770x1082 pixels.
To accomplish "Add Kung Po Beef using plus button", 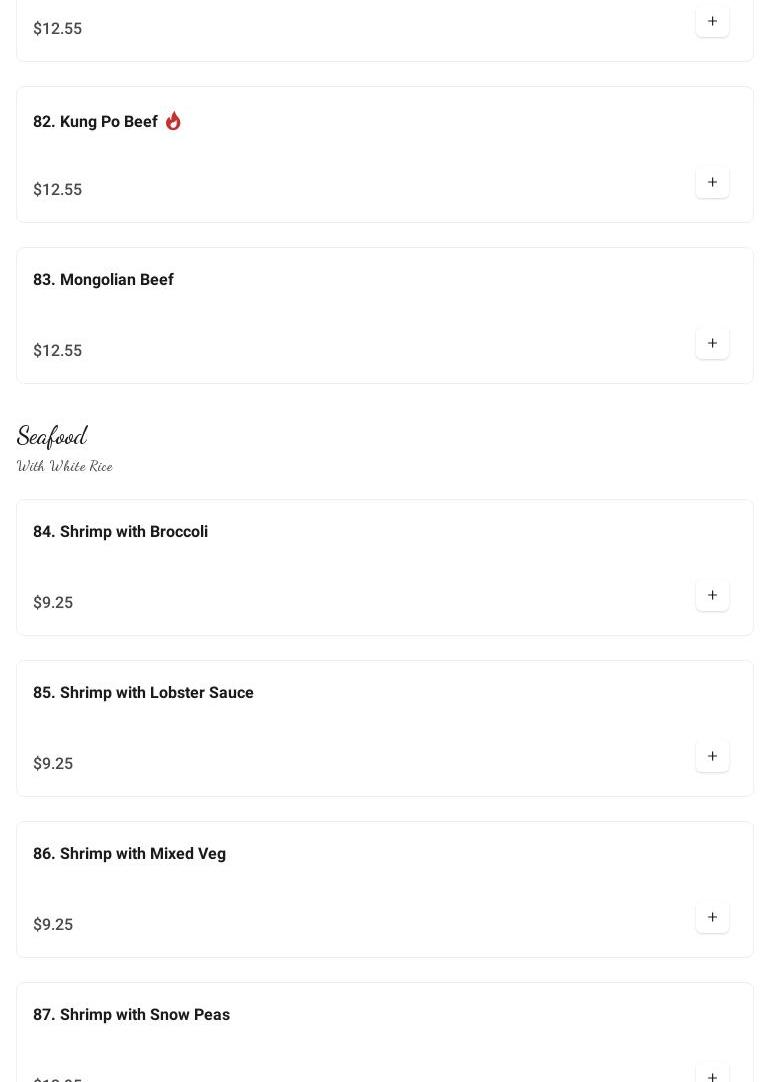I will [x=712, y=182].
